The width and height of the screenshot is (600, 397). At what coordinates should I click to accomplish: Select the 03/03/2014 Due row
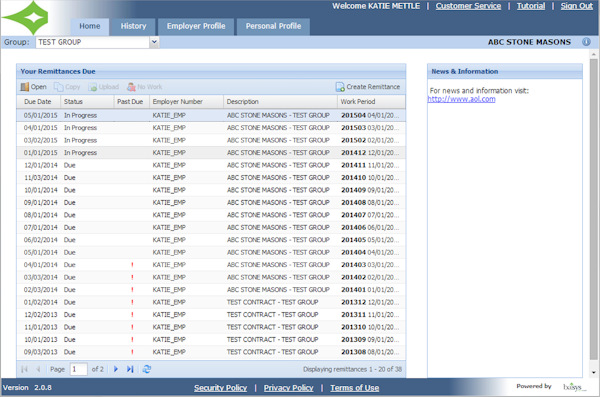(211, 277)
